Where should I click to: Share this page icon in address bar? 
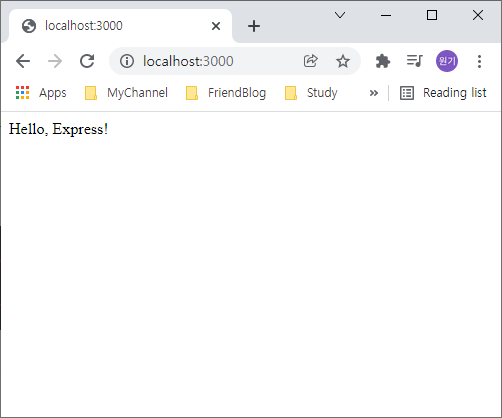point(310,61)
